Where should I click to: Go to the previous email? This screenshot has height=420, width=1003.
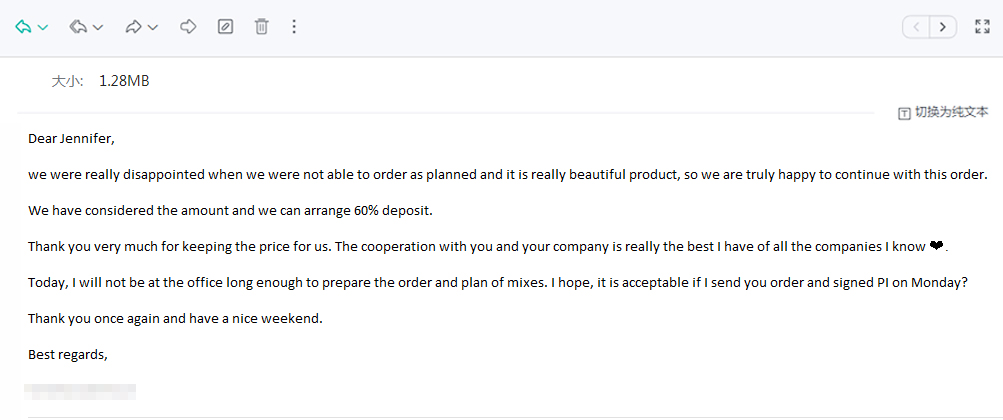click(x=916, y=27)
